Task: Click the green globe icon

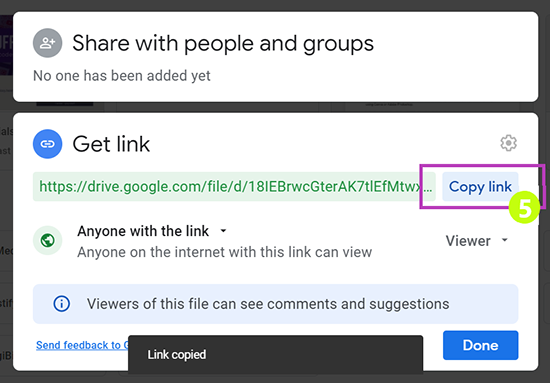Action: pyautogui.click(x=47, y=240)
